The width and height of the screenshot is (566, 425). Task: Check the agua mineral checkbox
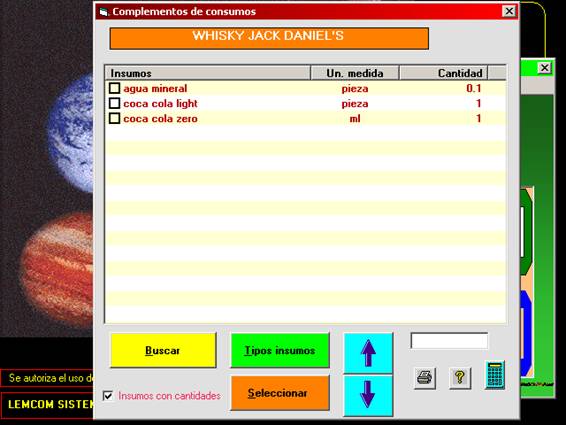[114, 88]
